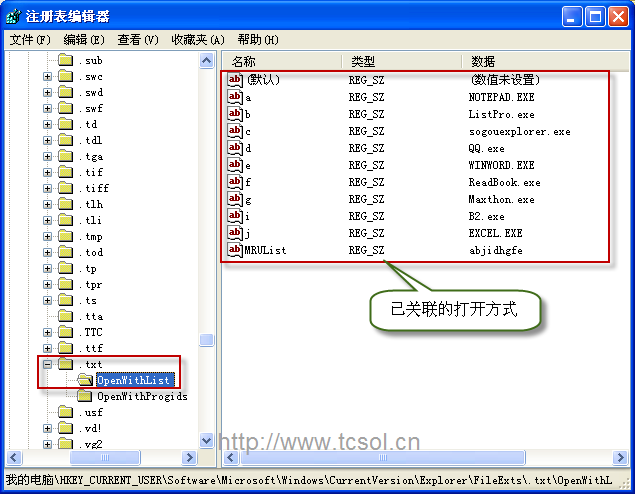Image resolution: width=635 pixels, height=494 pixels.
Task: Open the 收藏夹(A) menu
Action: pyautogui.click(x=198, y=40)
